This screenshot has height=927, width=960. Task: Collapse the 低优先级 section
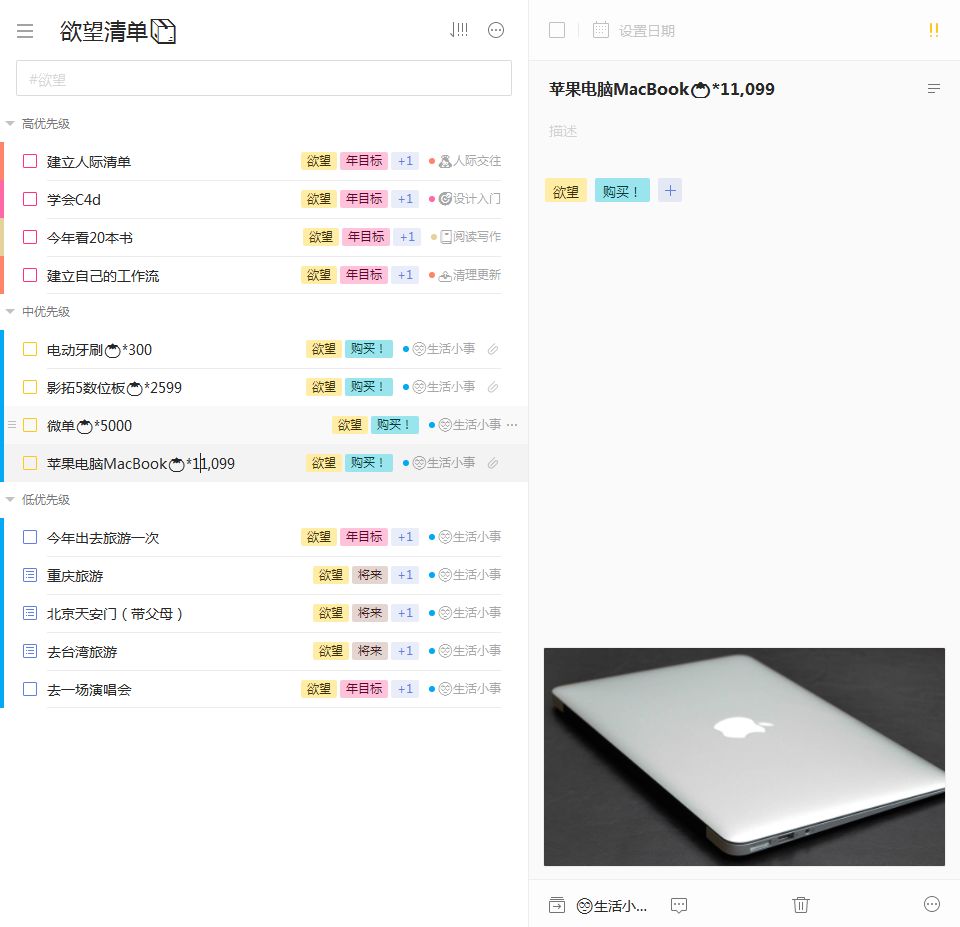tap(10, 499)
